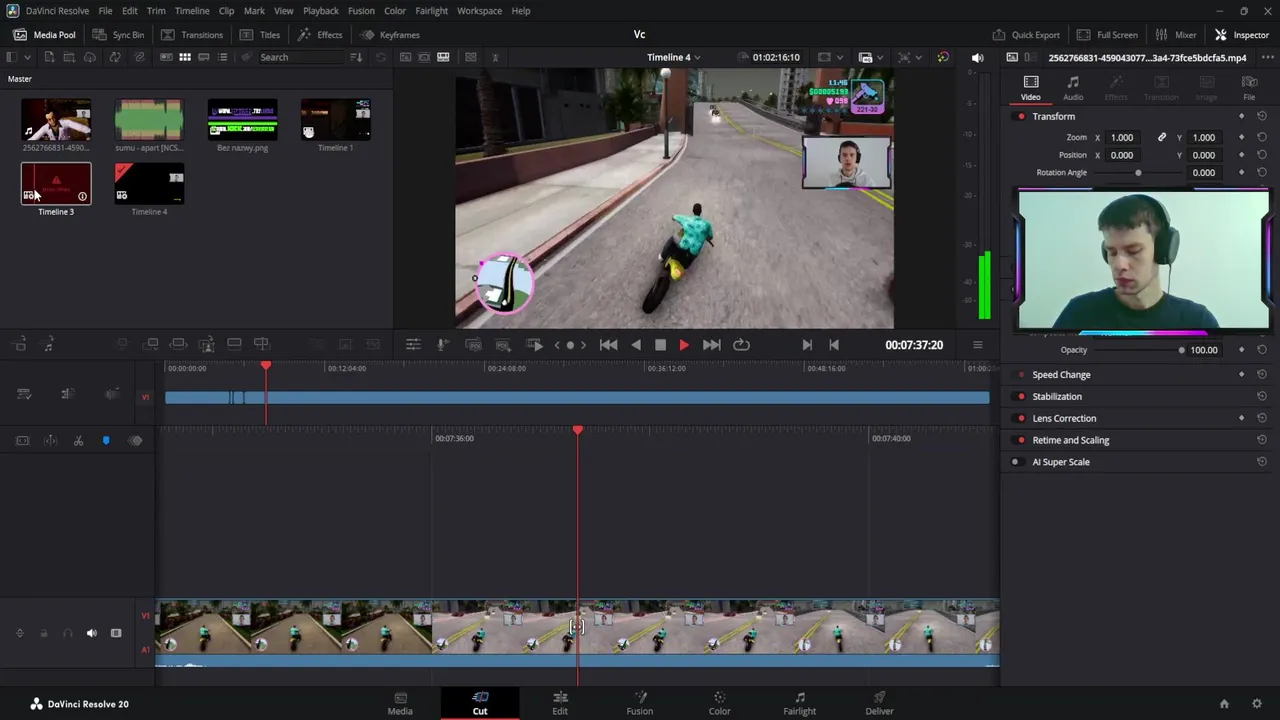Switch media pool to thumbnail grid view

[185, 57]
